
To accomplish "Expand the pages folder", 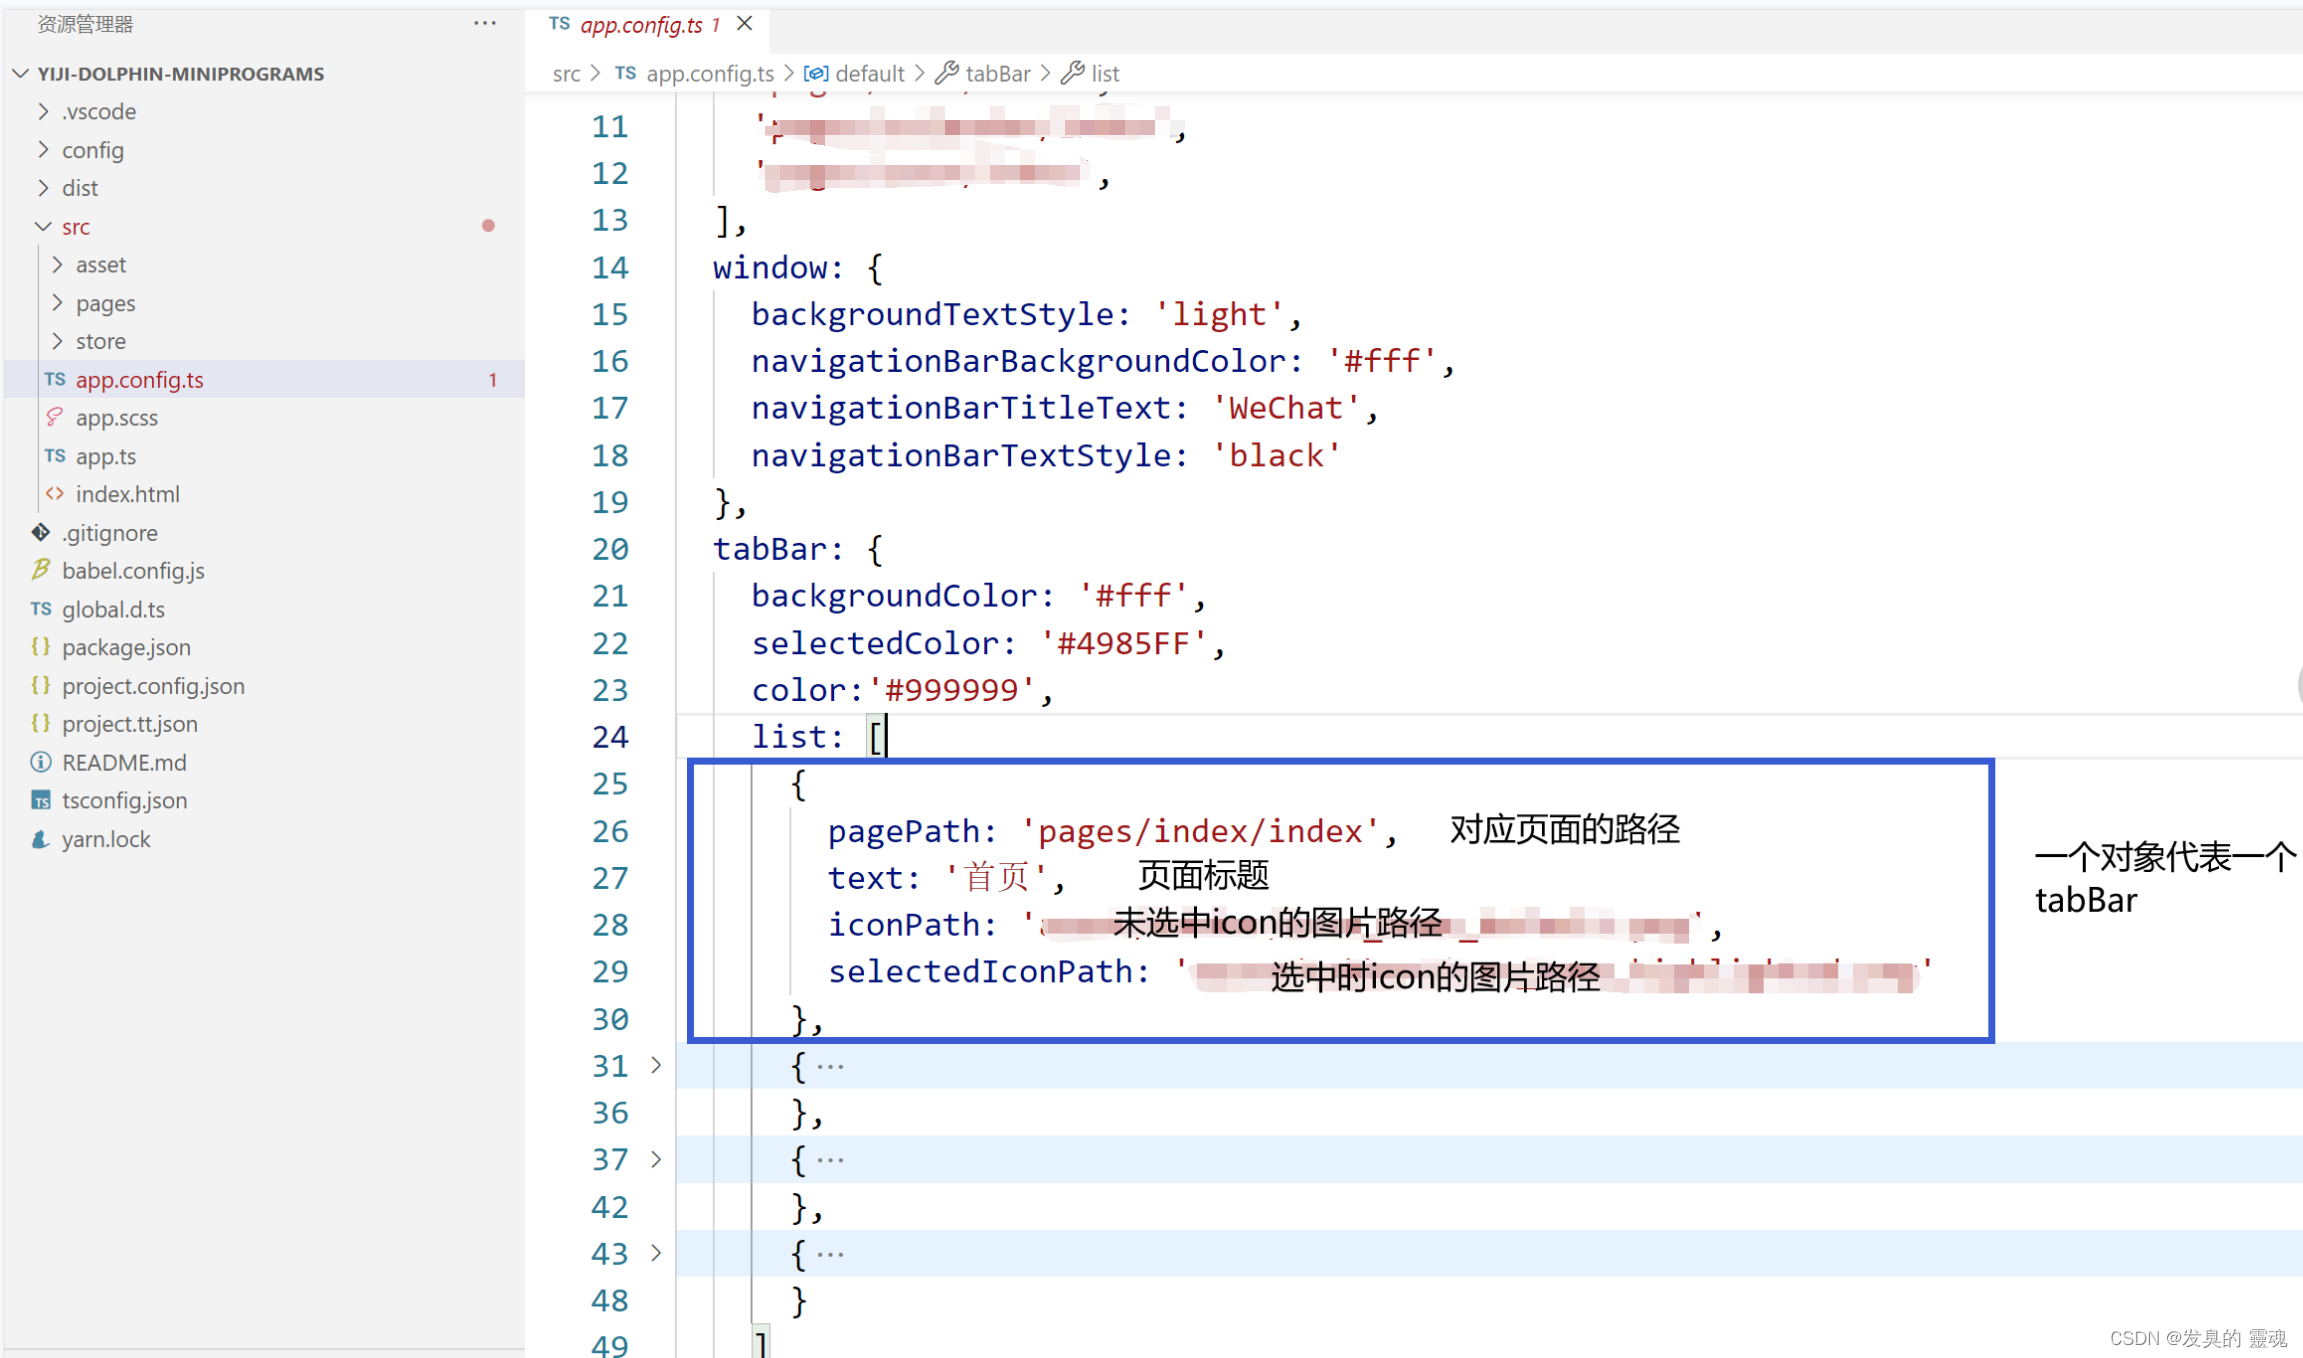I will (105, 303).
